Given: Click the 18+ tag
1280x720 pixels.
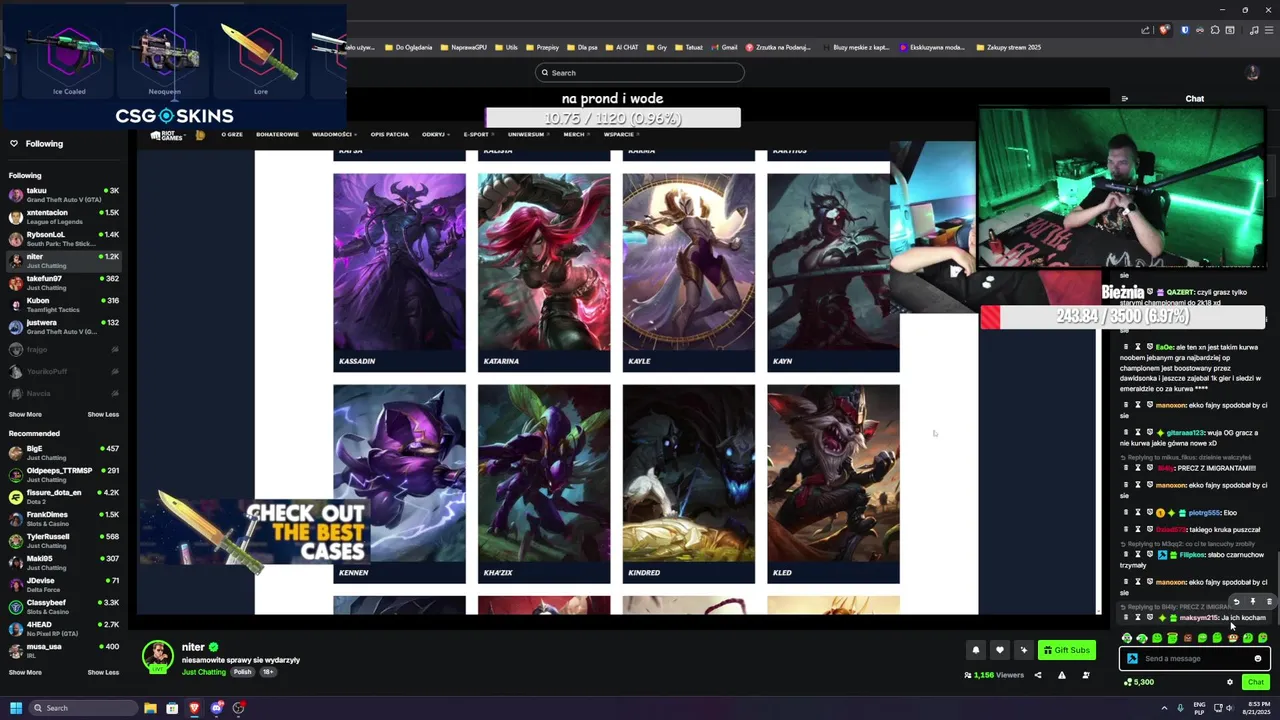Looking at the screenshot, I should coord(268,672).
